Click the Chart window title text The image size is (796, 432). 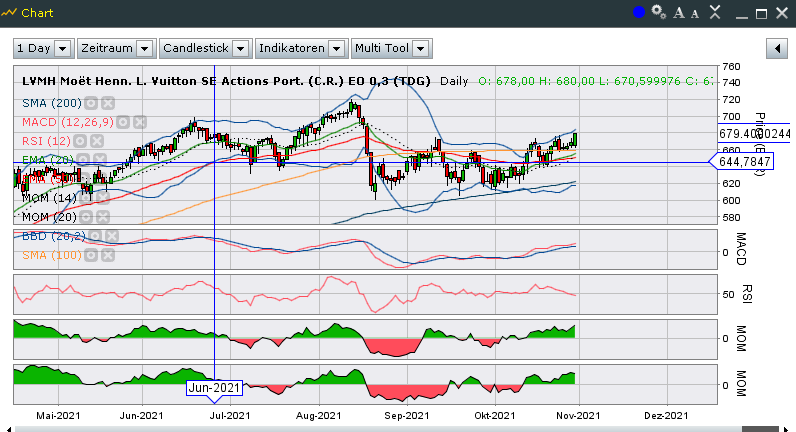pos(37,13)
